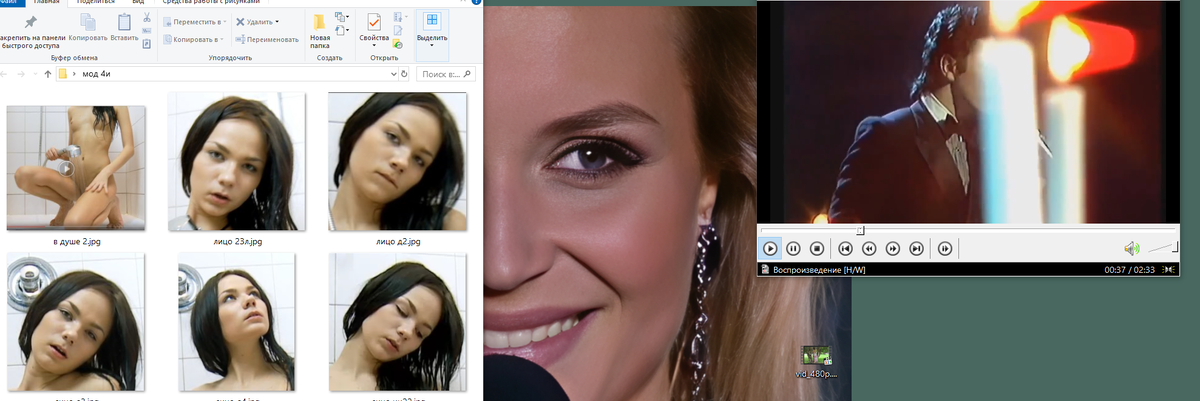Open the new item dropdown beside Новая папка
The image size is (1200, 401).
tap(343, 18)
